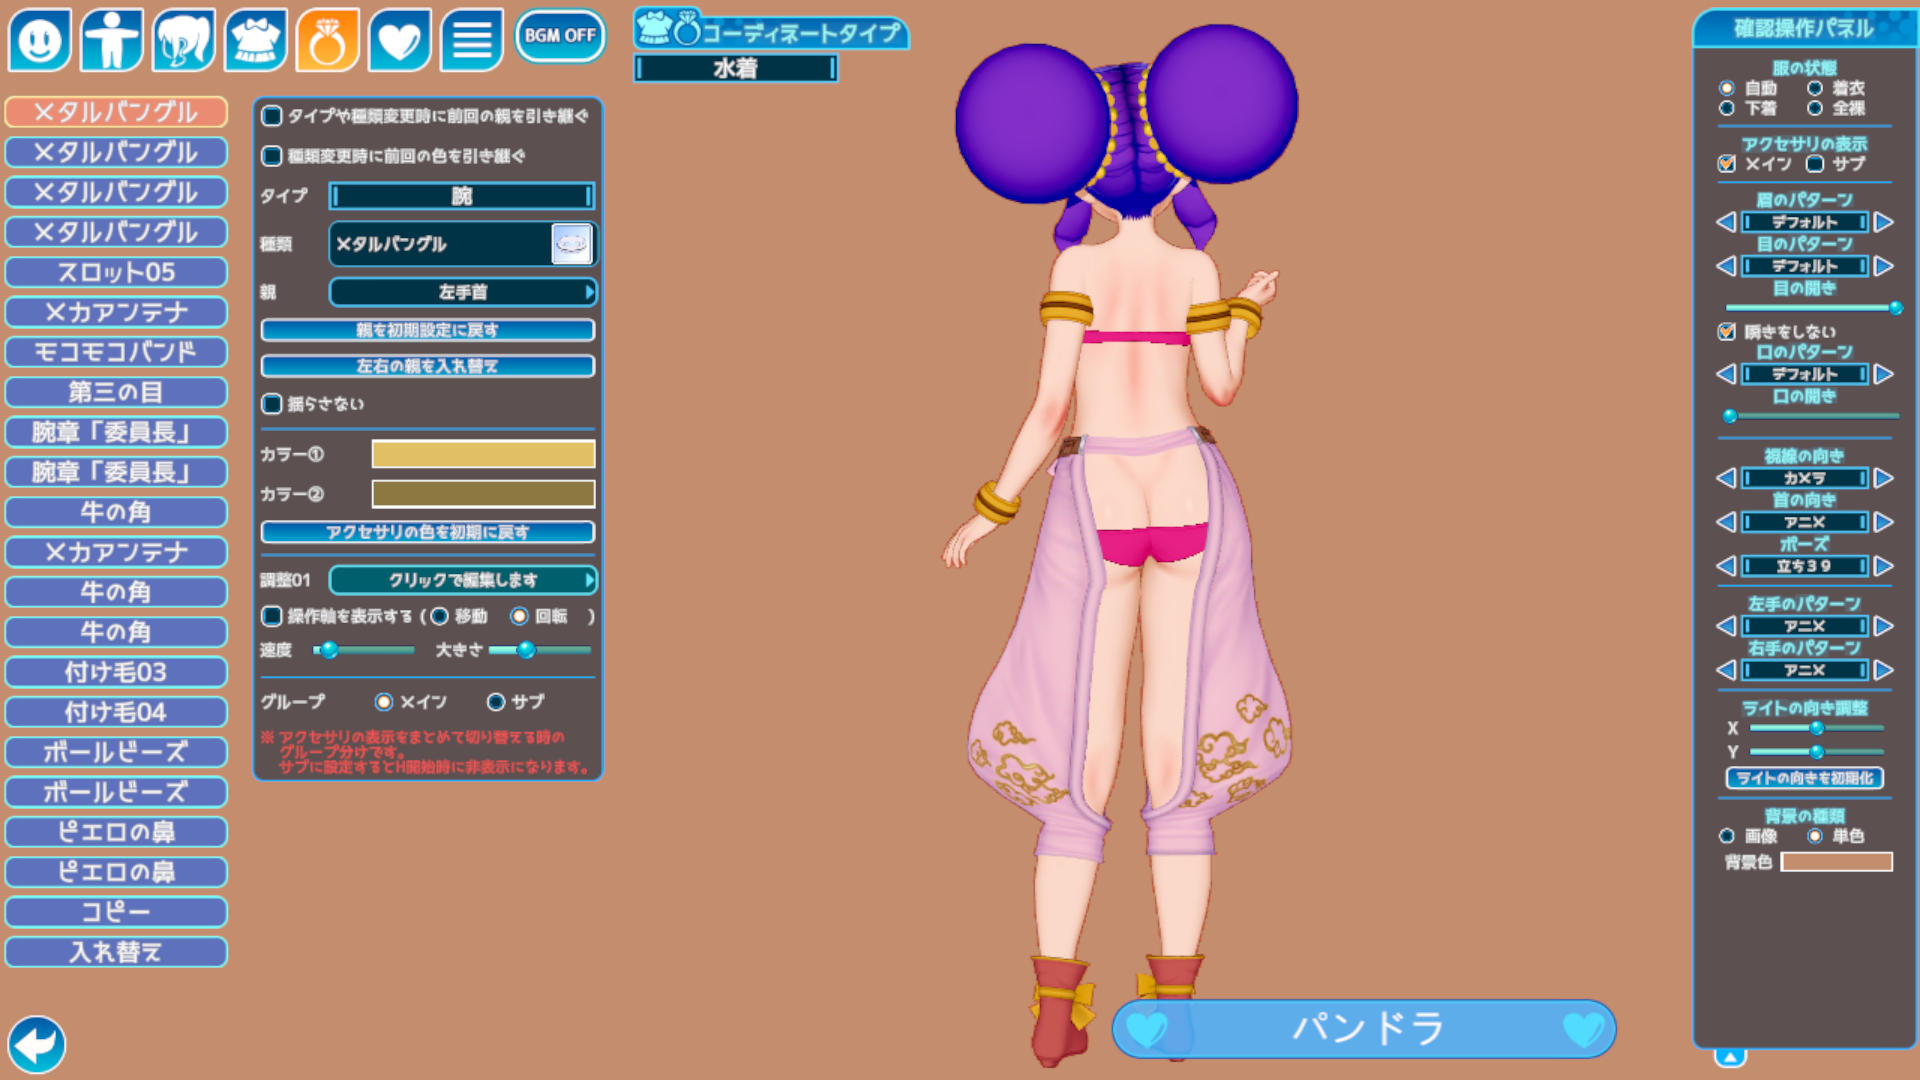Click the 入れ替え button
Image resolution: width=1920 pixels, height=1080 pixels.
(116, 952)
